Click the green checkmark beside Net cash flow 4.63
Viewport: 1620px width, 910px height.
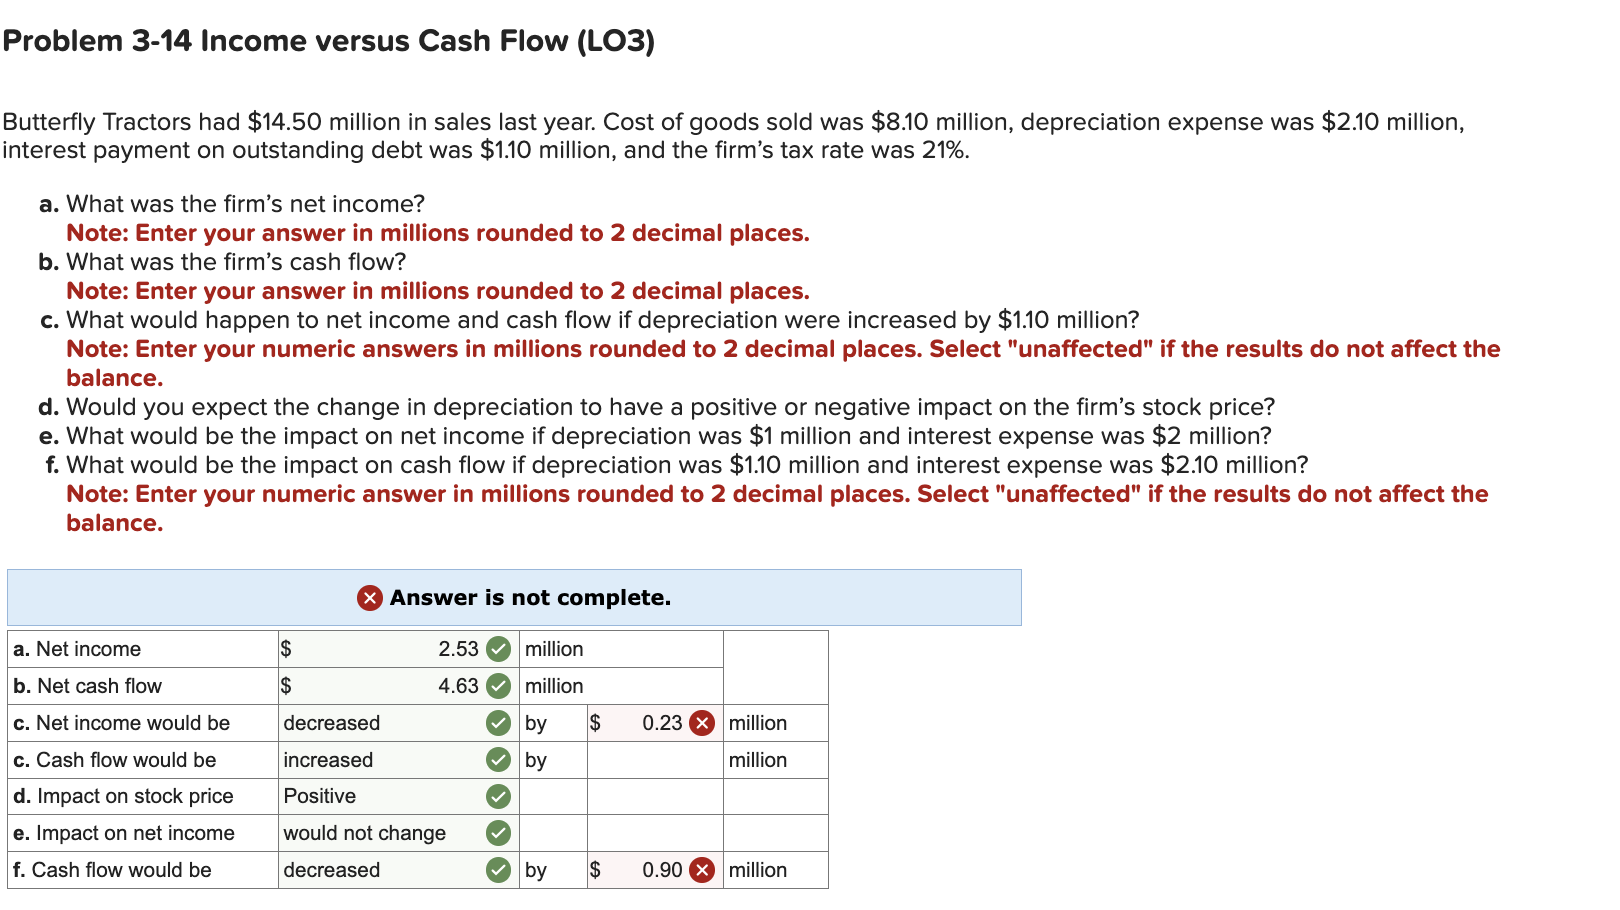point(498,686)
